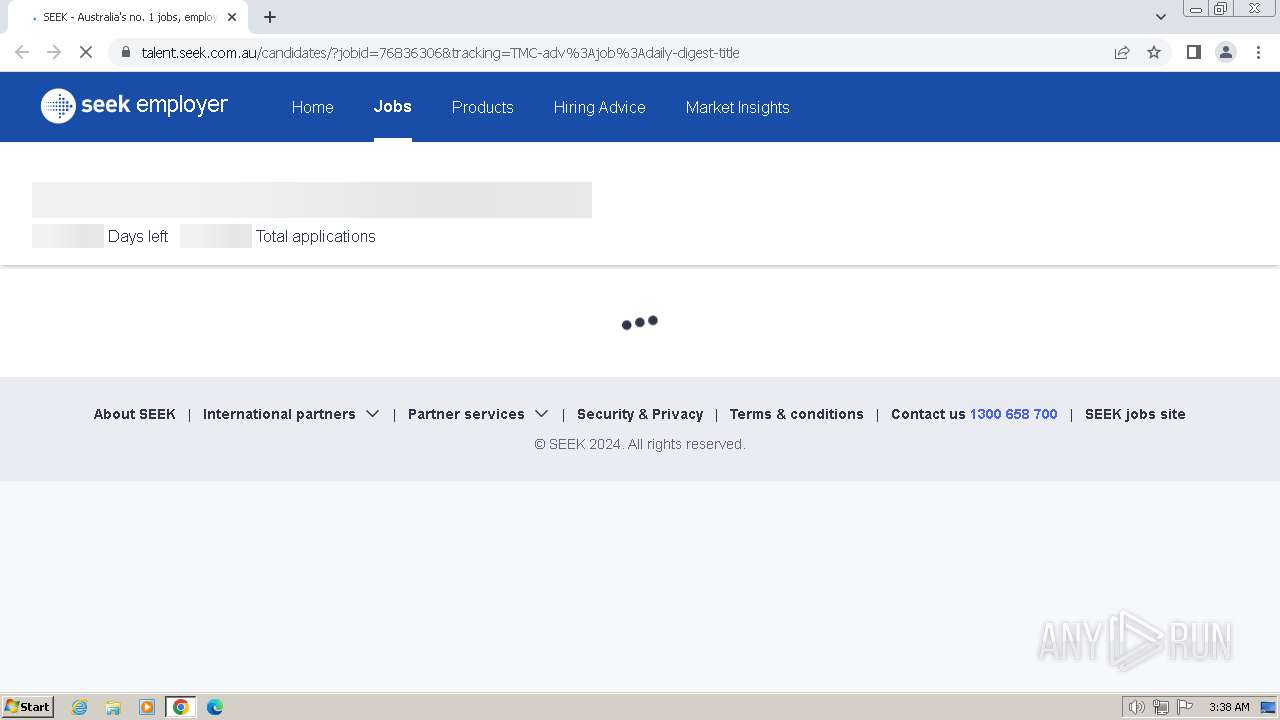Expand International partners dropdown
The height and width of the screenshot is (720, 1280).
point(291,414)
